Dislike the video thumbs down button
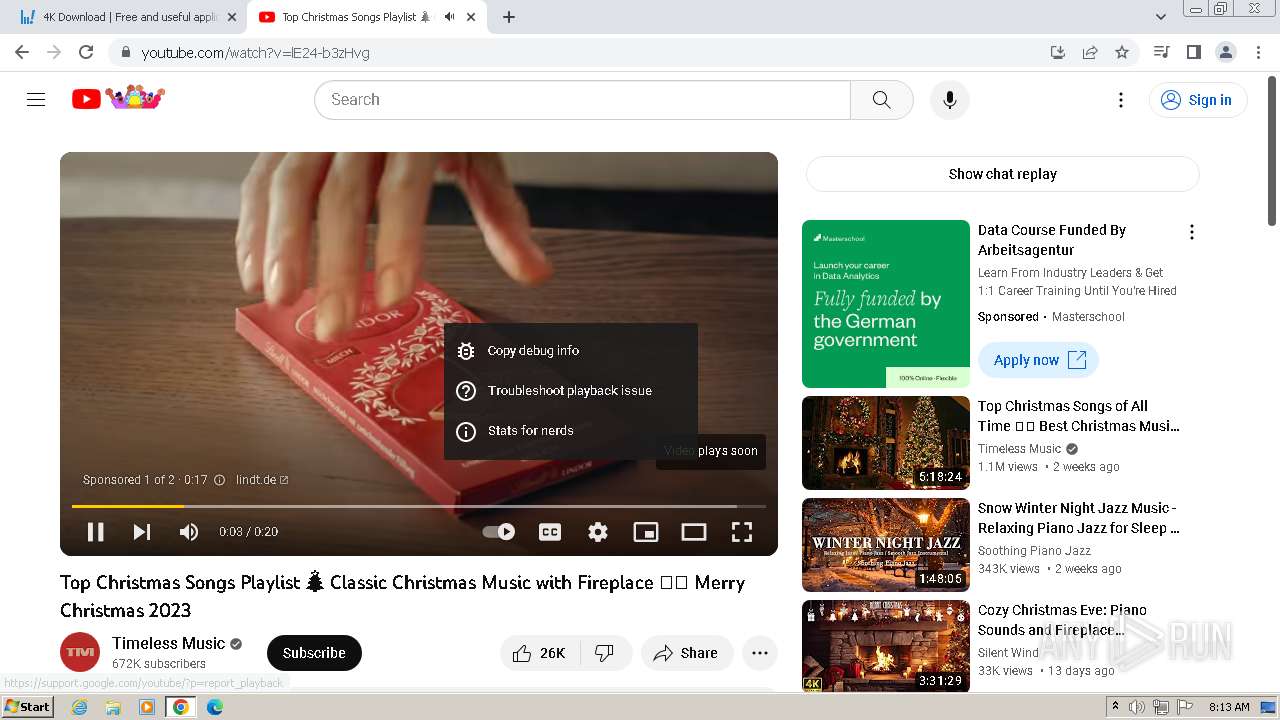Image resolution: width=1280 pixels, height=720 pixels. (x=606, y=653)
